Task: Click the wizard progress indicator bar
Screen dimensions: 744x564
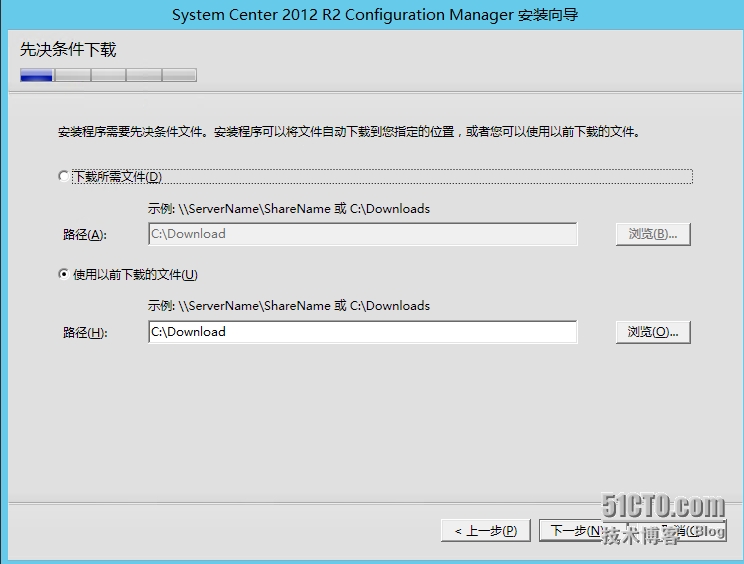Action: click(108, 75)
